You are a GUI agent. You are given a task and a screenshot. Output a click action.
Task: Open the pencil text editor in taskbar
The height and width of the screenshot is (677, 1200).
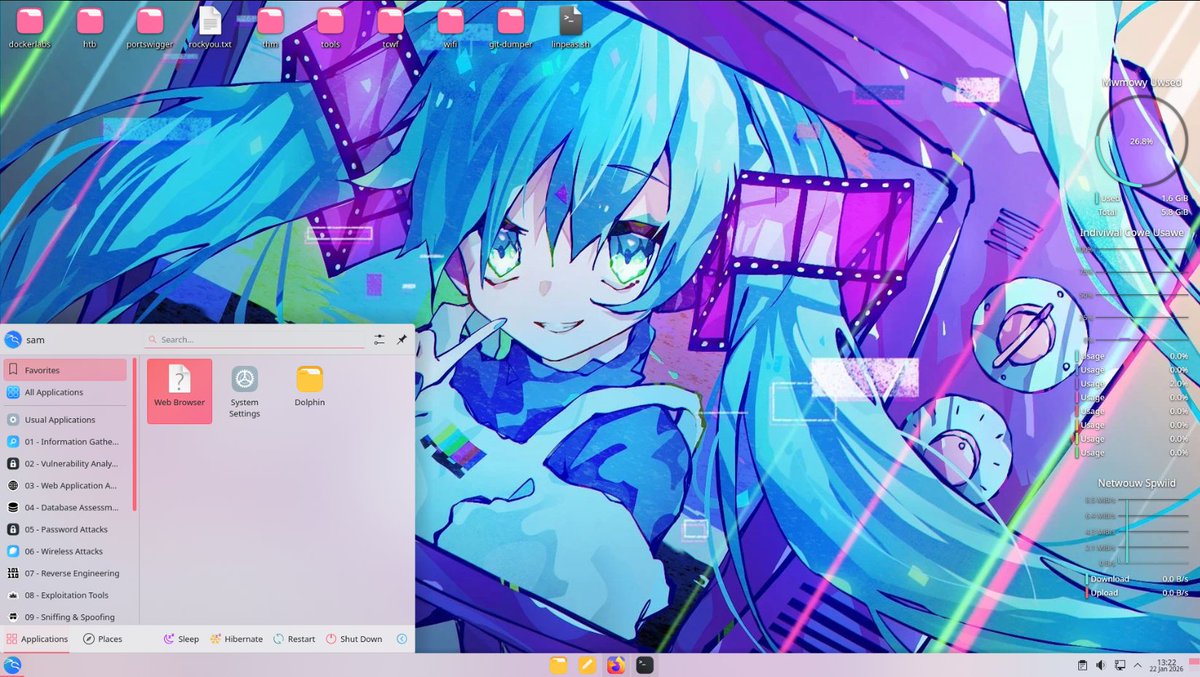point(587,665)
